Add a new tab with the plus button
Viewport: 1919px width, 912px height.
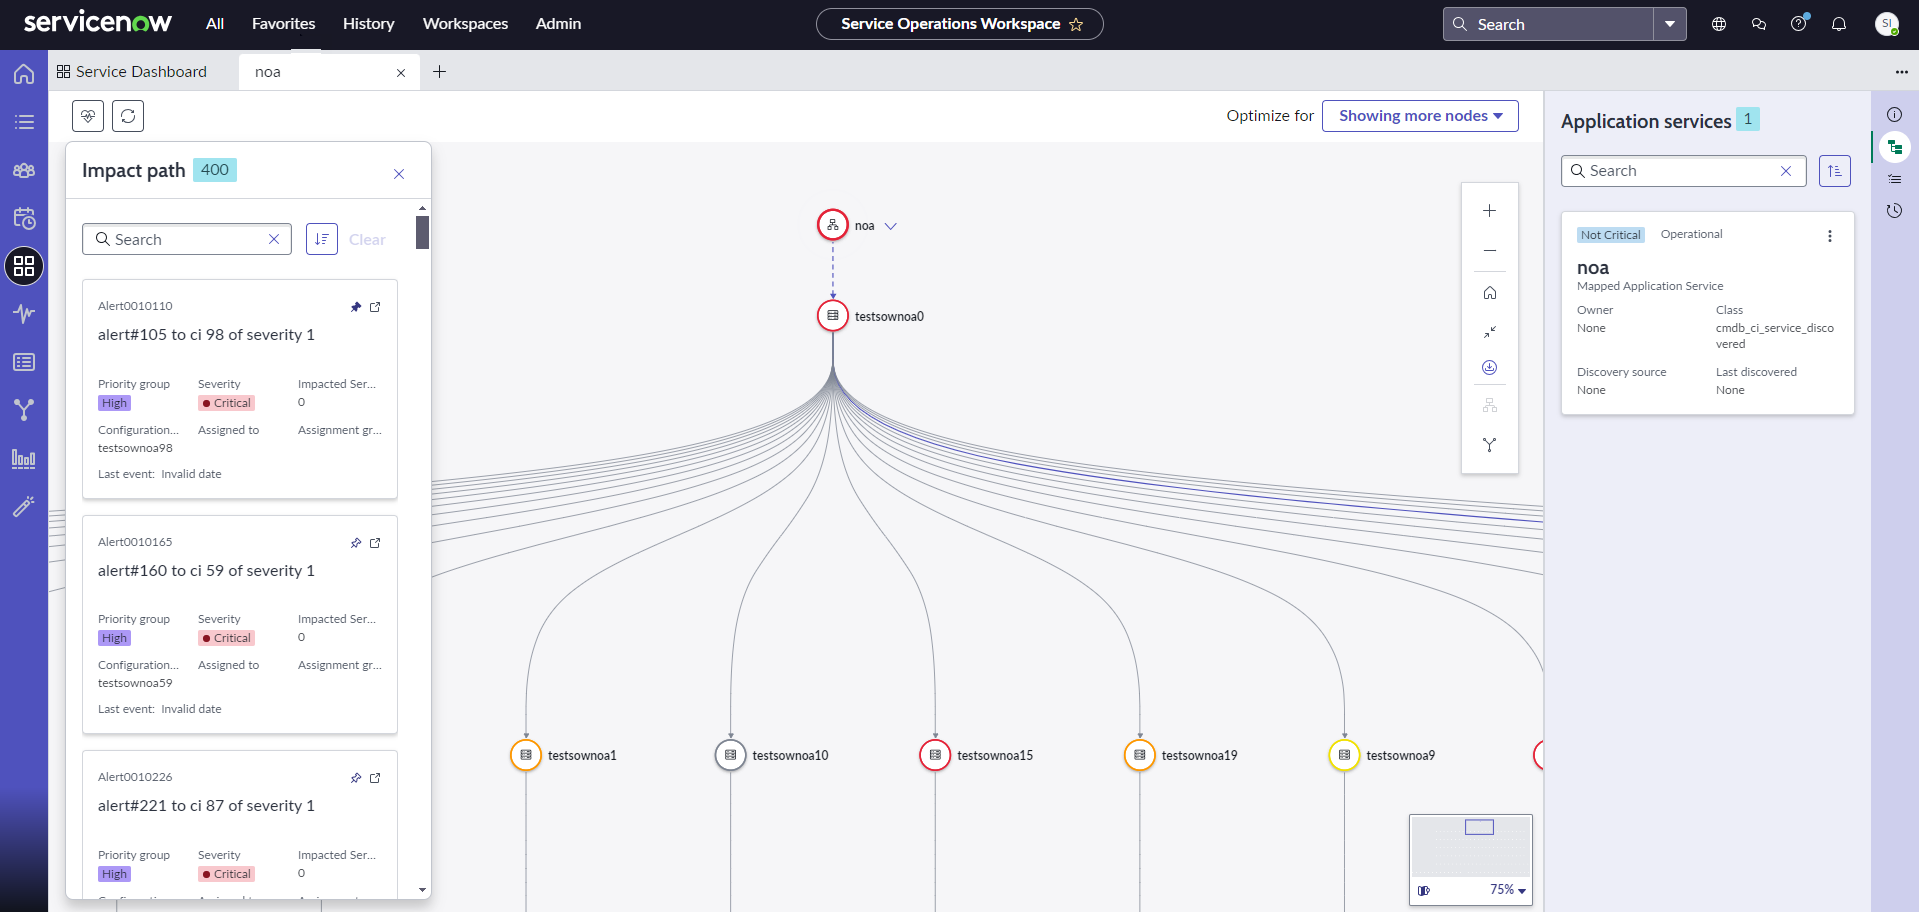pos(439,72)
